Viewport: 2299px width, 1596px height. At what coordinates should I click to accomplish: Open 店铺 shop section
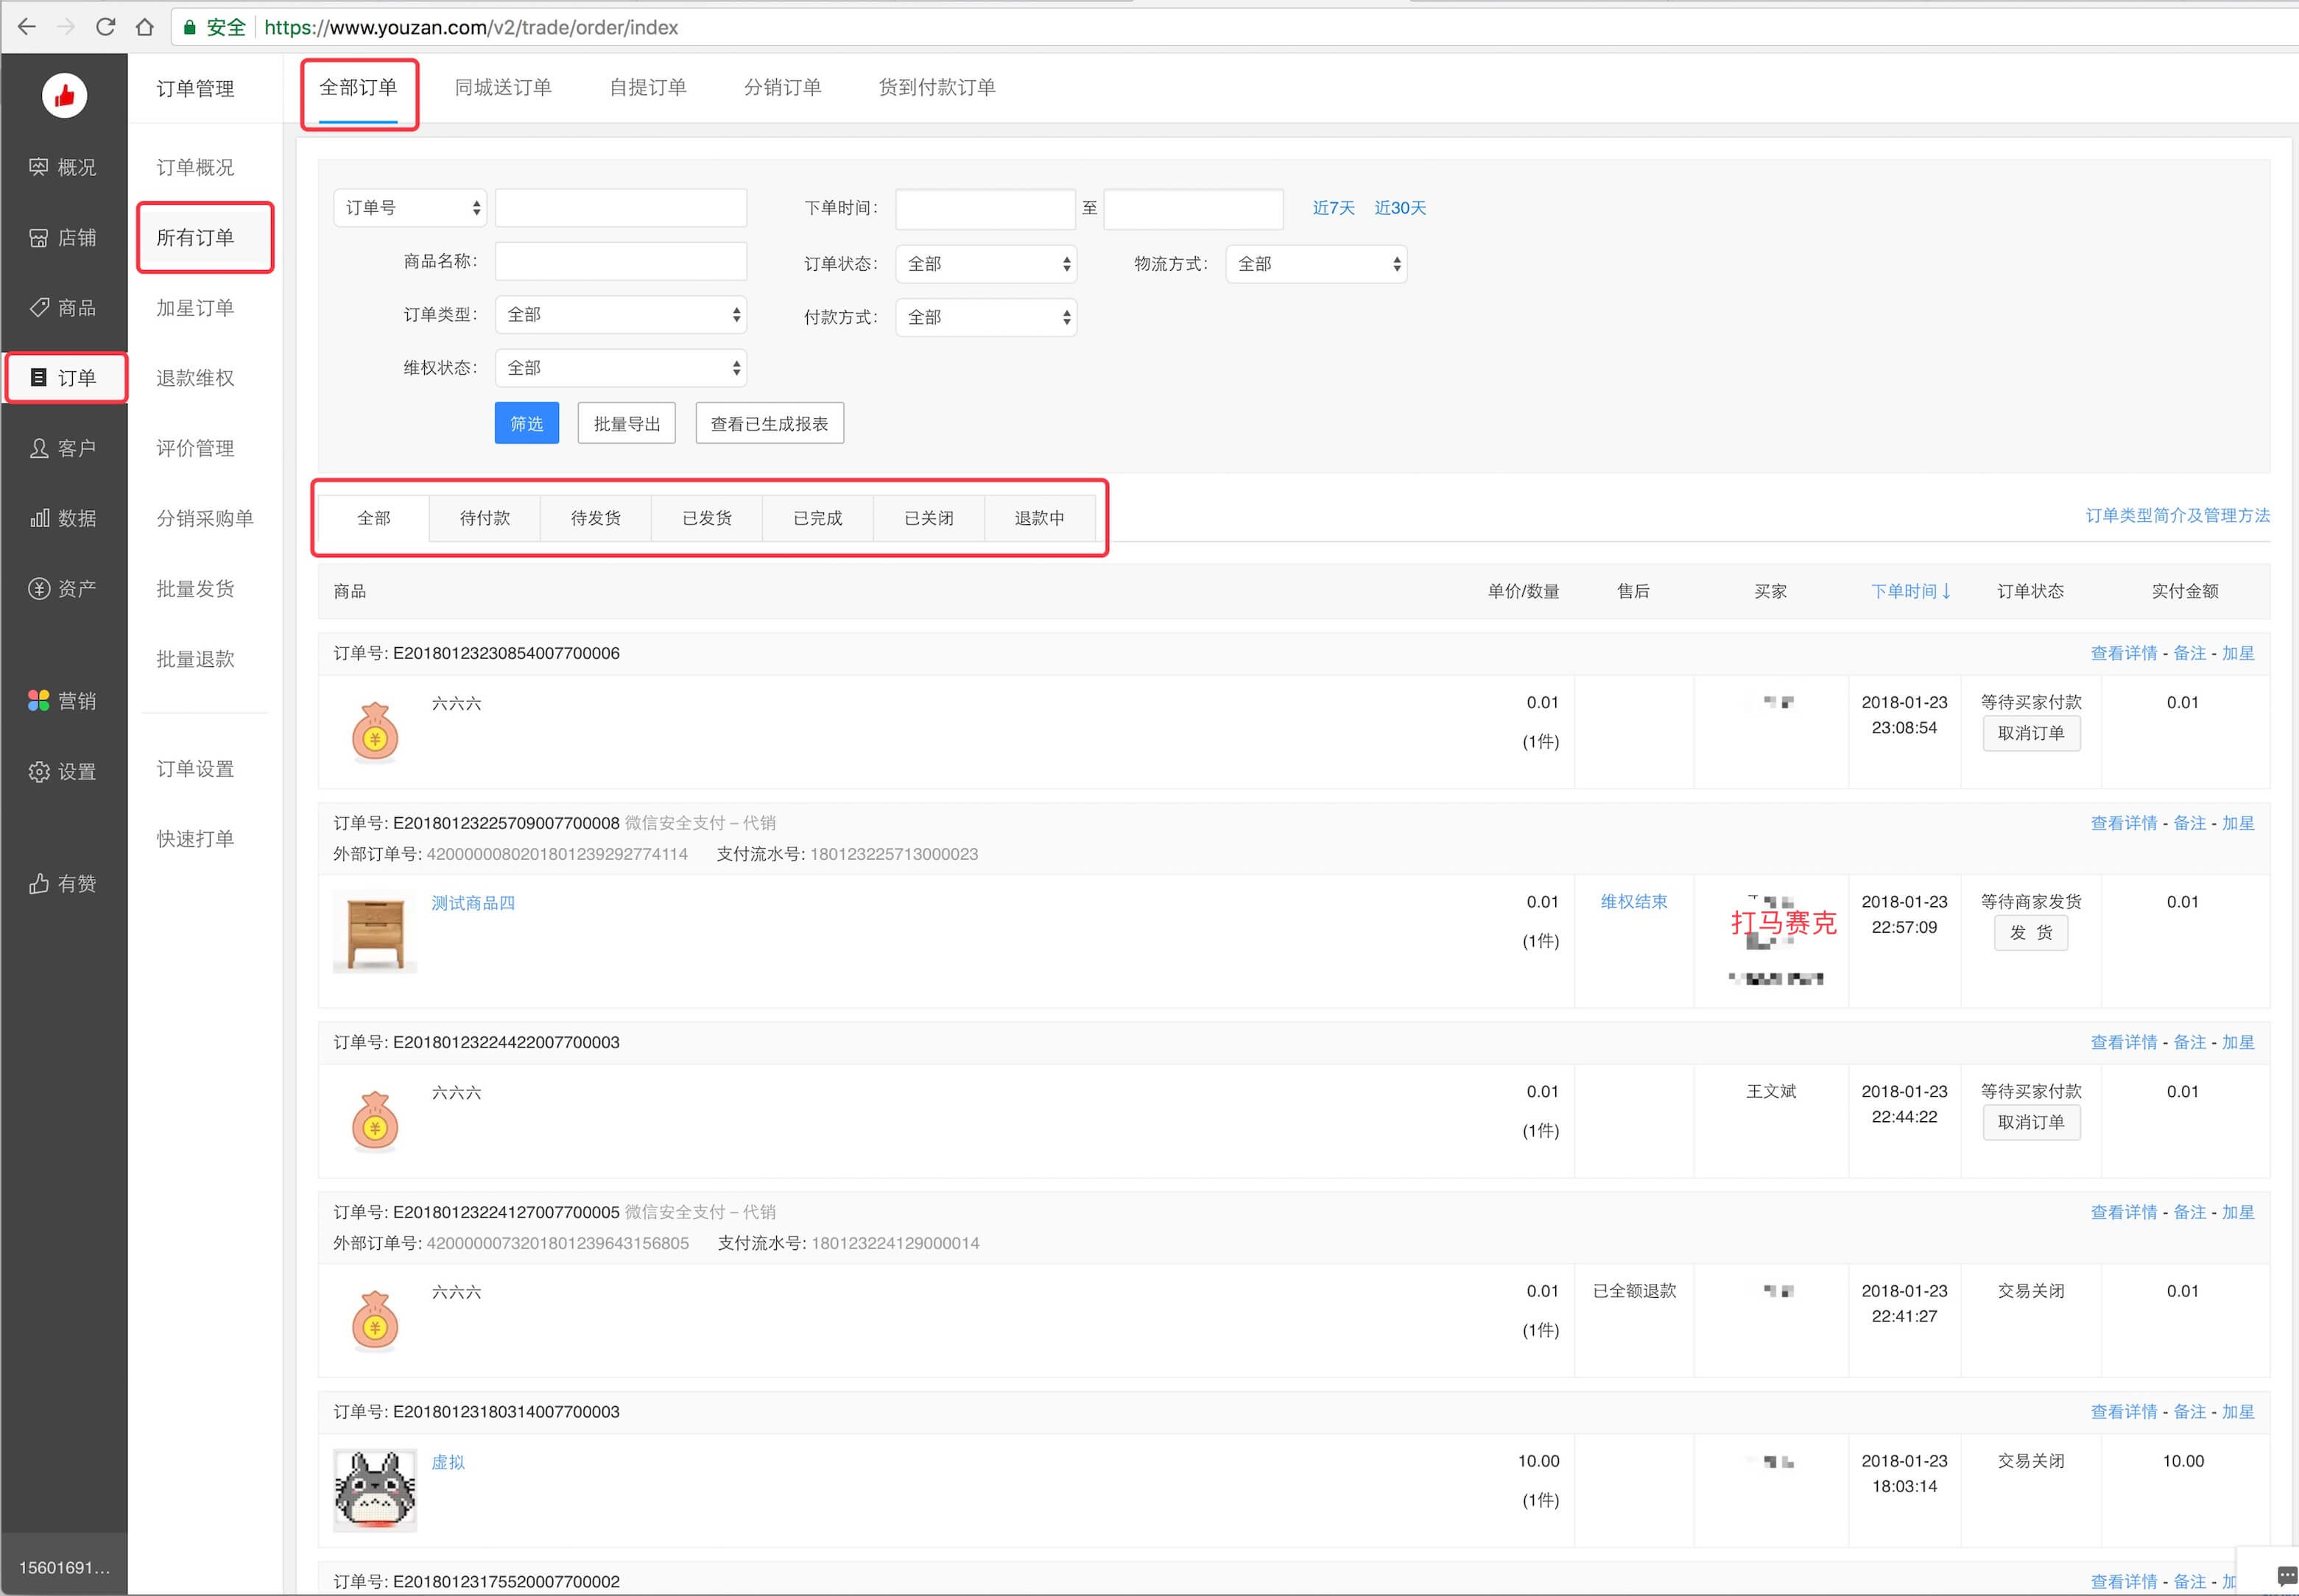click(63, 237)
